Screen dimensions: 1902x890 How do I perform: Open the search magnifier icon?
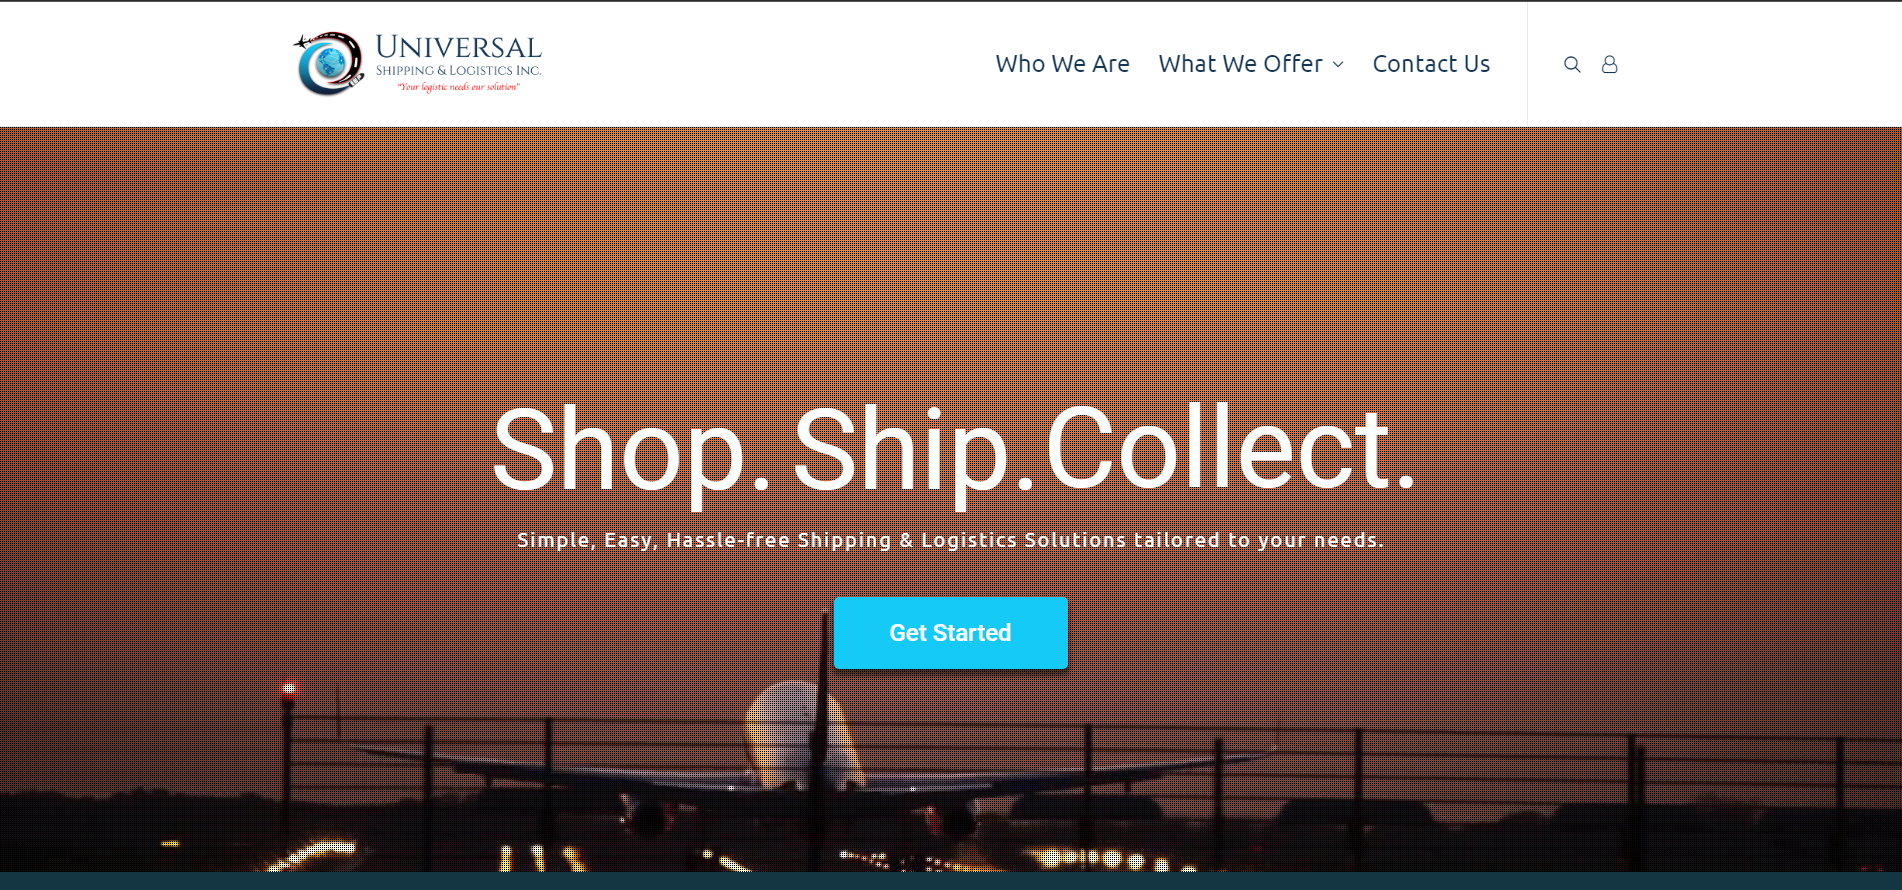1572,64
